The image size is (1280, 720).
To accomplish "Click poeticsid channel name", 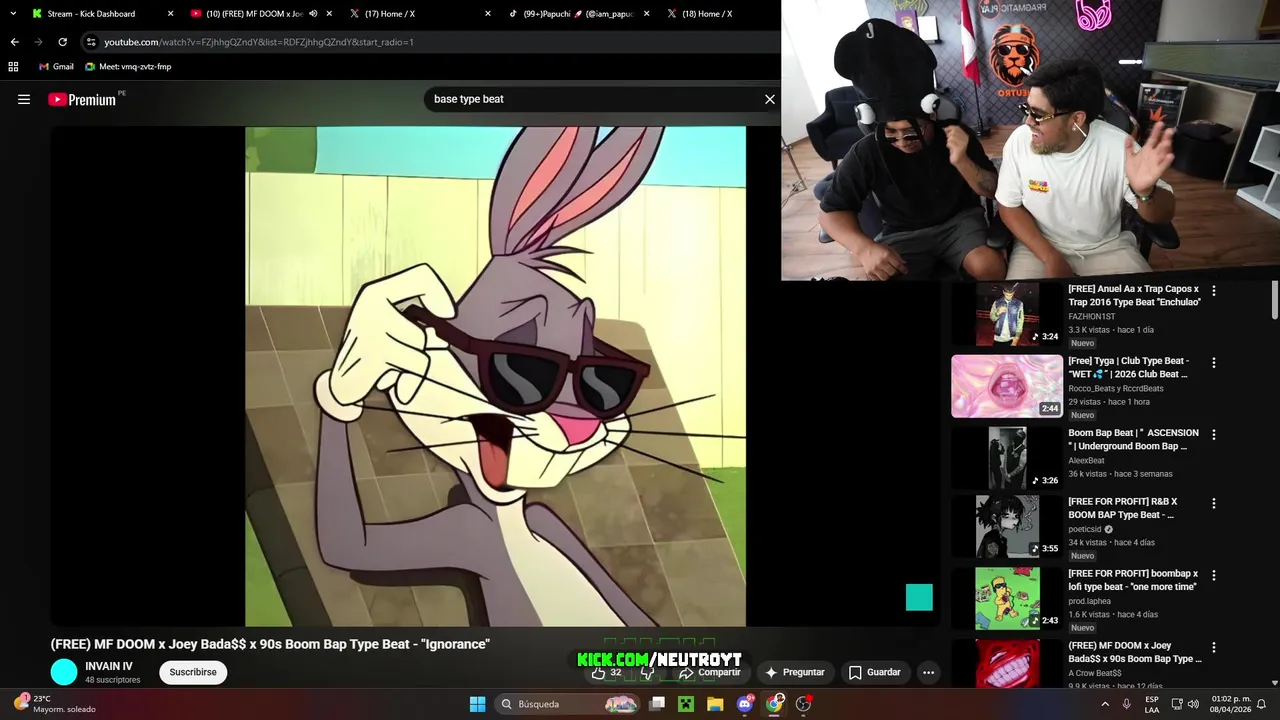I will [x=1084, y=529].
